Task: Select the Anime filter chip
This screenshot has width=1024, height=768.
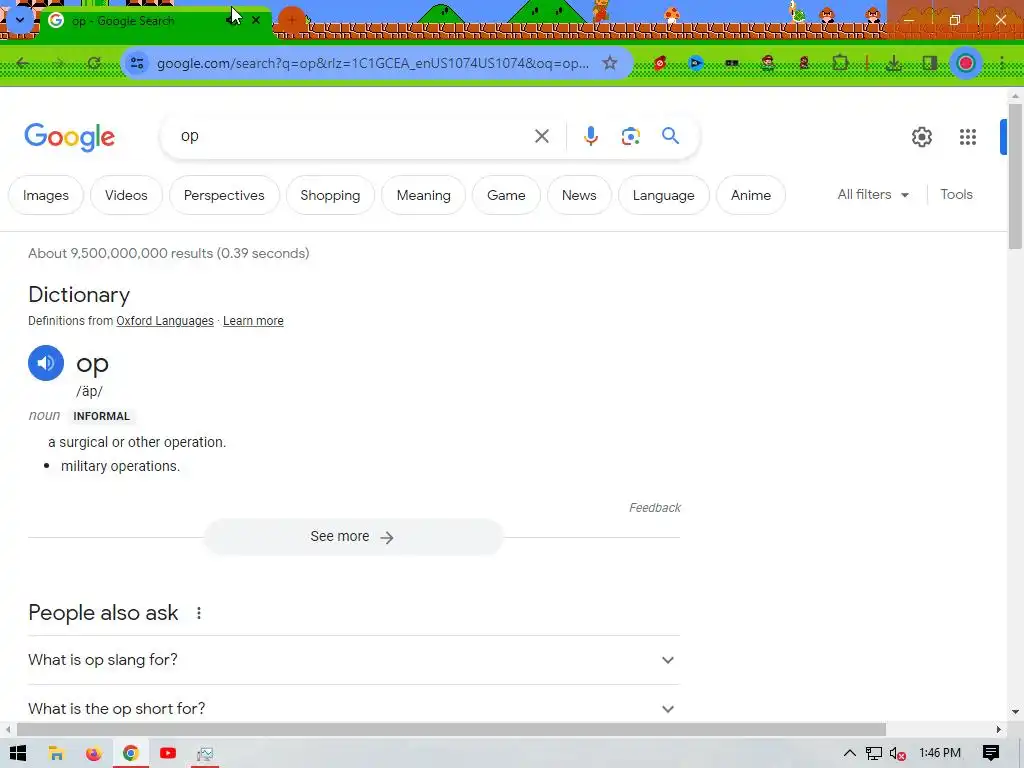Action: (x=751, y=195)
